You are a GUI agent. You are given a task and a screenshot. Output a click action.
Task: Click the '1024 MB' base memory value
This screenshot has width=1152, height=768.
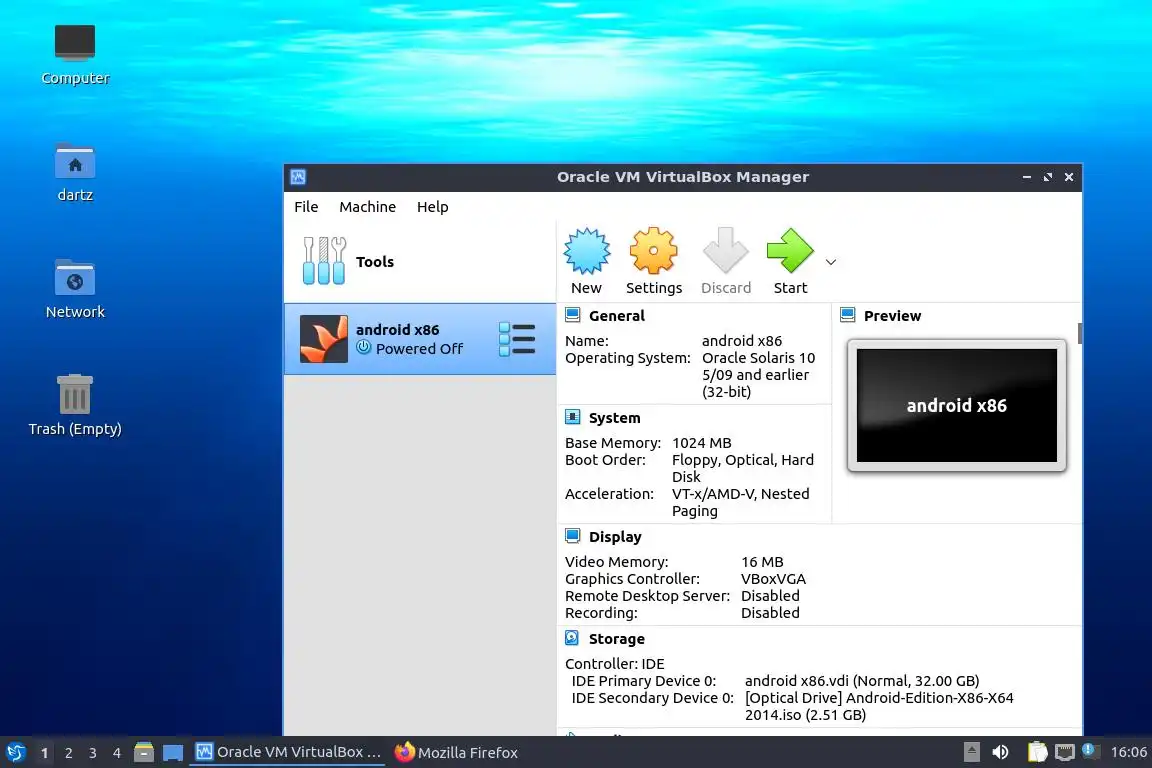point(702,442)
